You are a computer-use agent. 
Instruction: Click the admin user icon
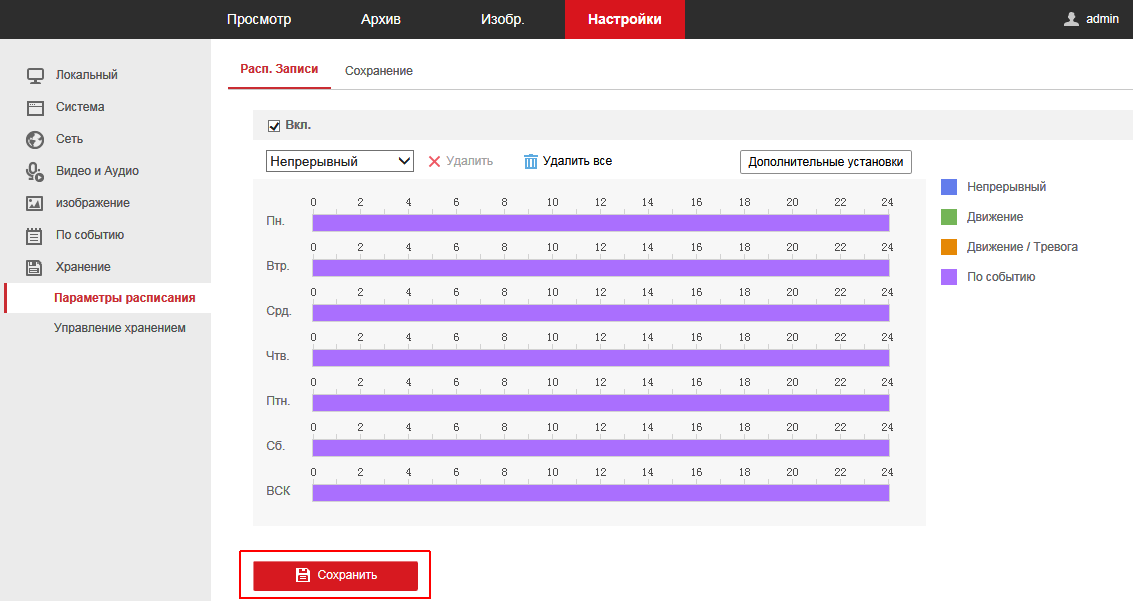coord(1072,19)
